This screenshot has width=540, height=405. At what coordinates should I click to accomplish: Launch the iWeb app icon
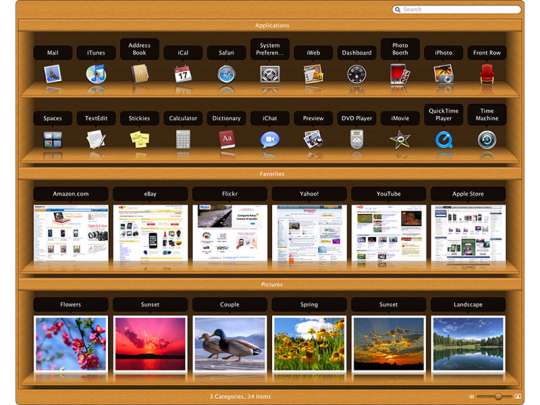(313, 74)
